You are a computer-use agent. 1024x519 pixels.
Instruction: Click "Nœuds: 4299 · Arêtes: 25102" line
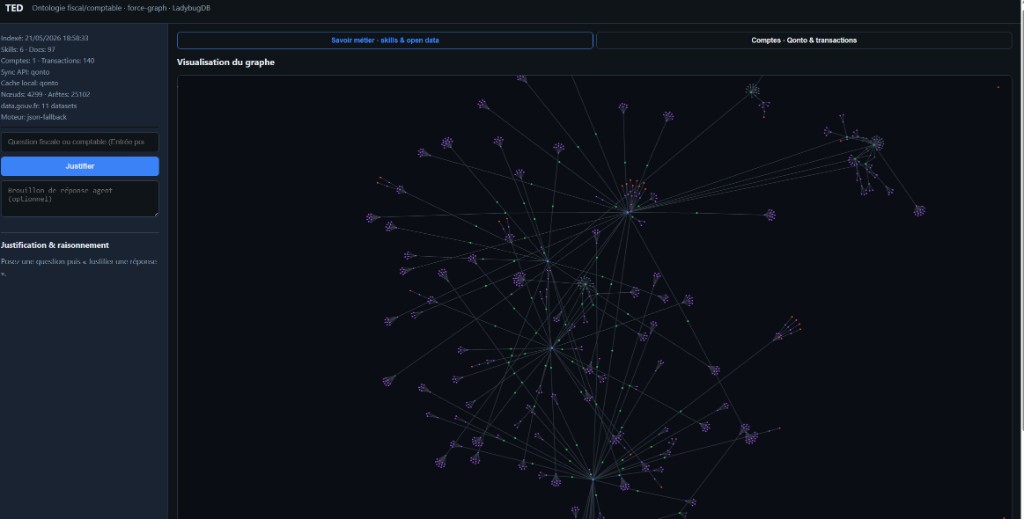[x=45, y=95]
